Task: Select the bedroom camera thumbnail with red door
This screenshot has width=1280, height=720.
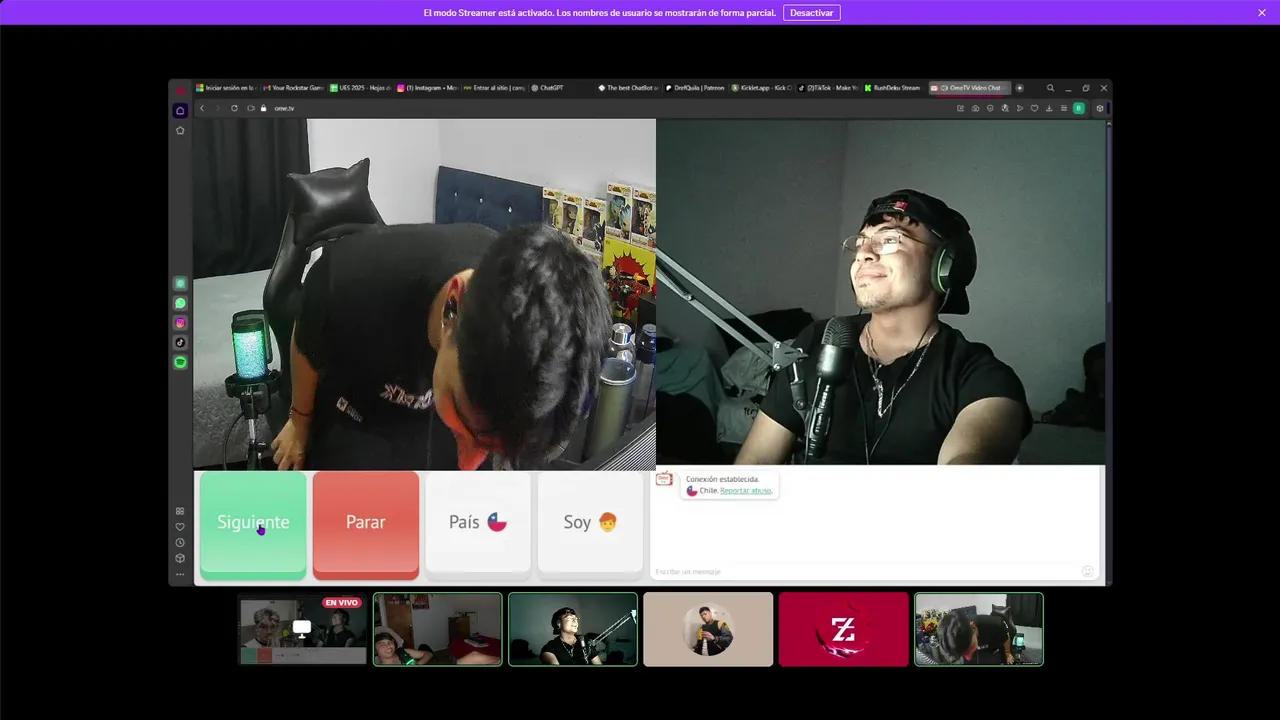Action: click(438, 629)
